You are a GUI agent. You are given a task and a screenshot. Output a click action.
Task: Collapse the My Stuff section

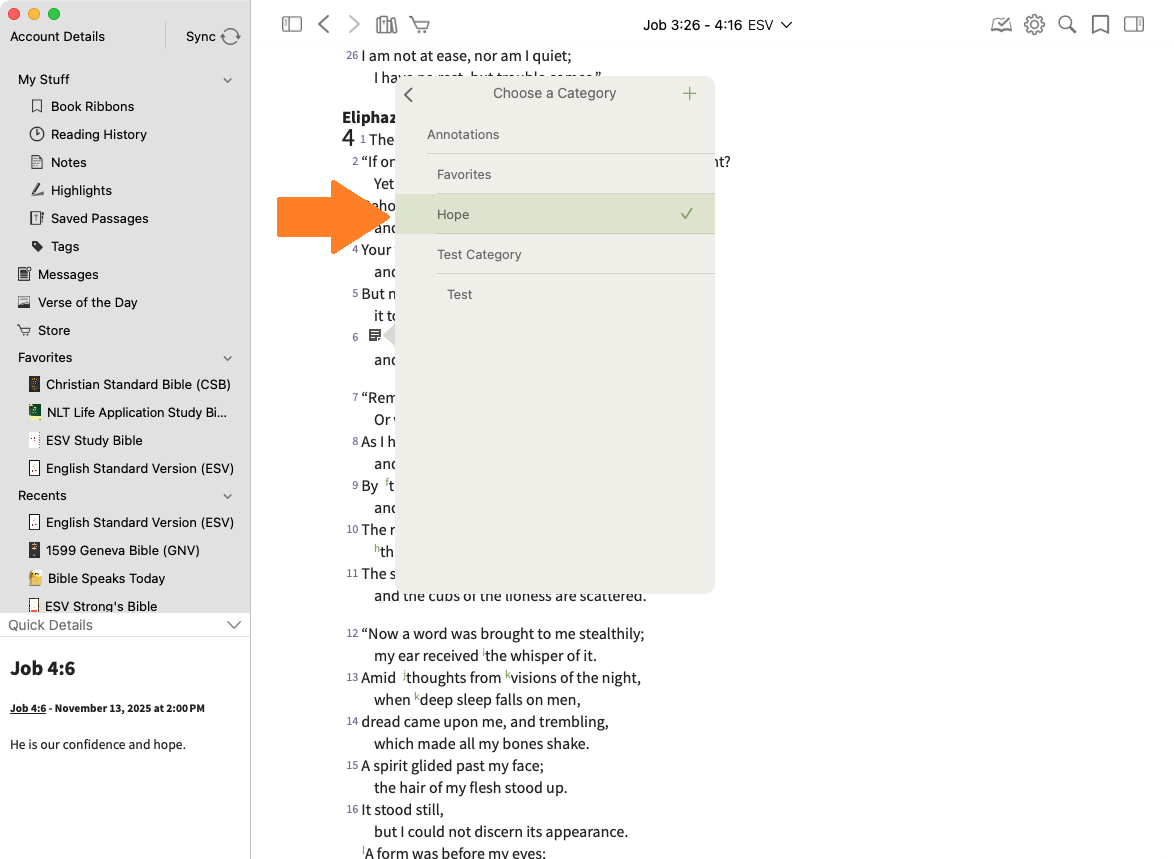click(228, 80)
